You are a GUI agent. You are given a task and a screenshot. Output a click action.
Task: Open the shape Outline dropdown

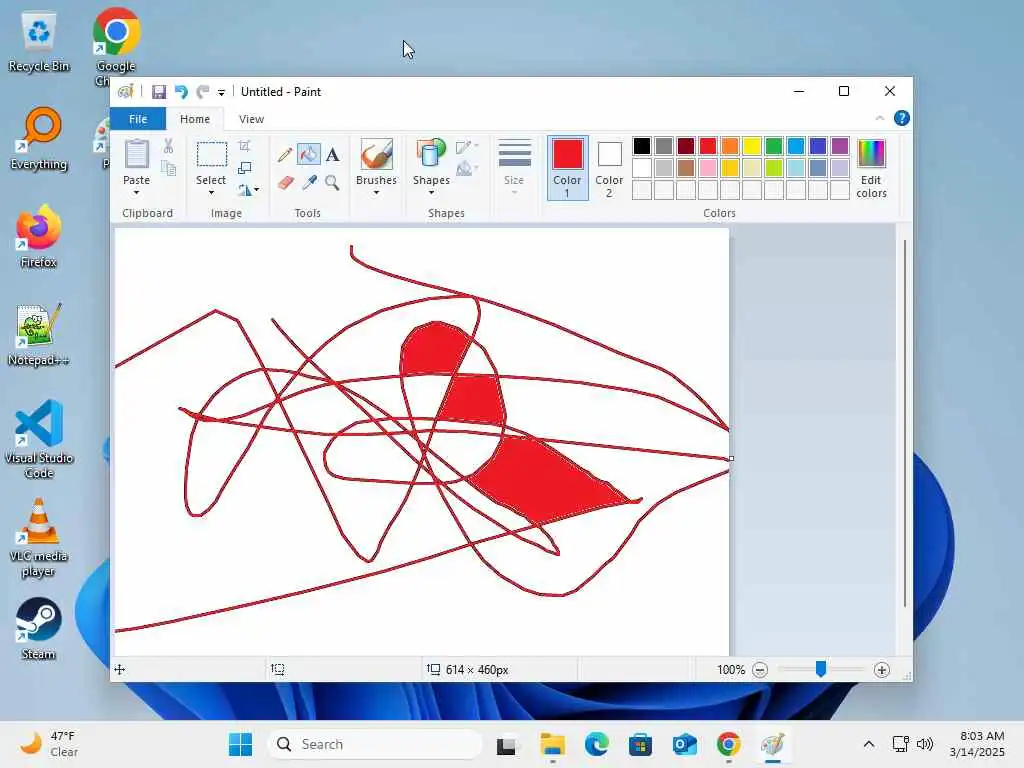click(467, 146)
